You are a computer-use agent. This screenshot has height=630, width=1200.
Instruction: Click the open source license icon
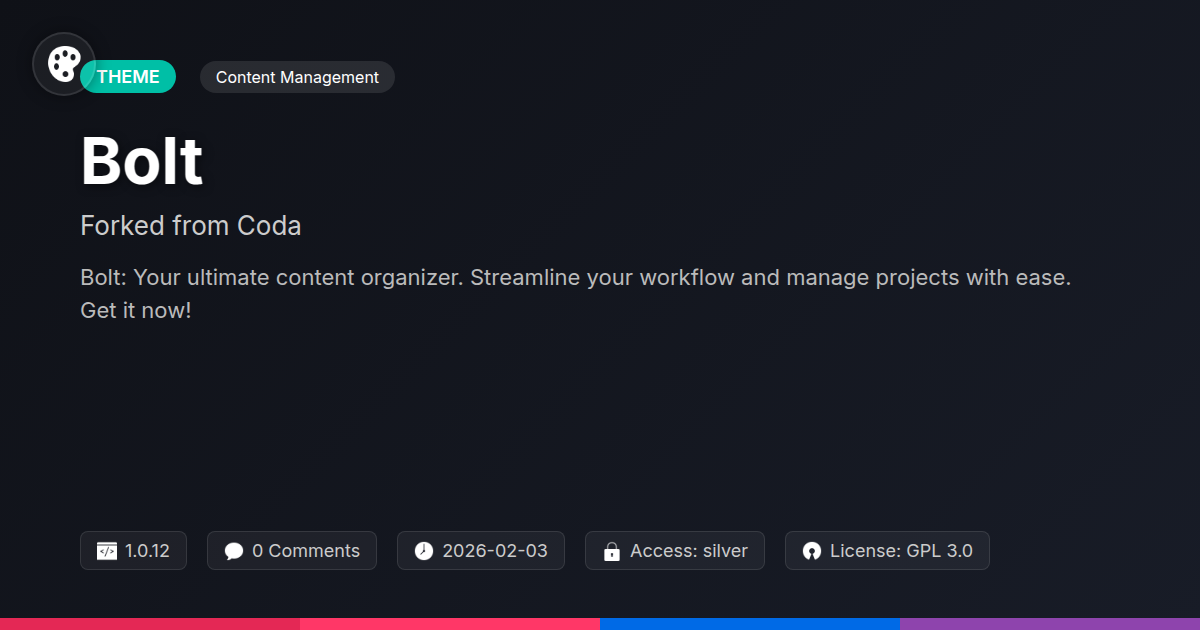click(812, 551)
